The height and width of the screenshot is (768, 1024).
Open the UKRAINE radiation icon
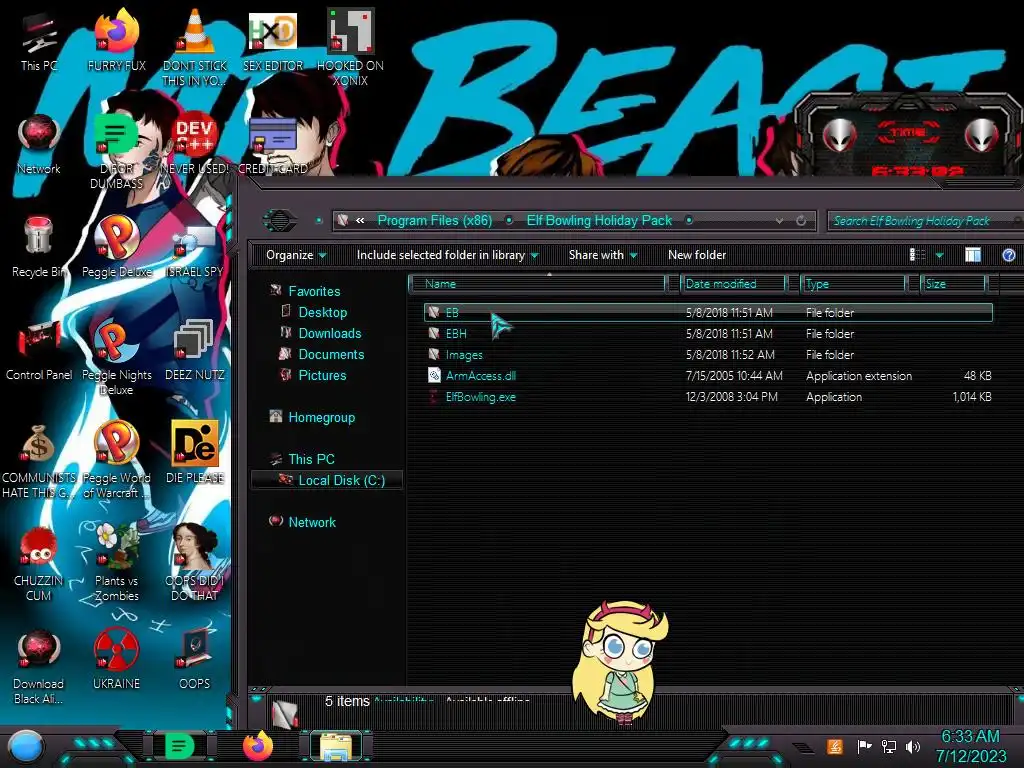116,660
